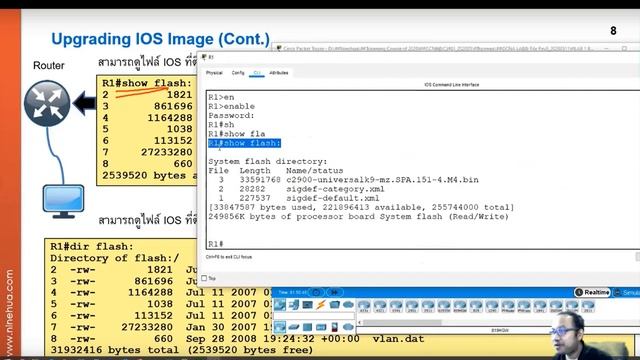640x360 pixels.
Task: Open the Physical tab in R1 window
Action: pos(214,73)
